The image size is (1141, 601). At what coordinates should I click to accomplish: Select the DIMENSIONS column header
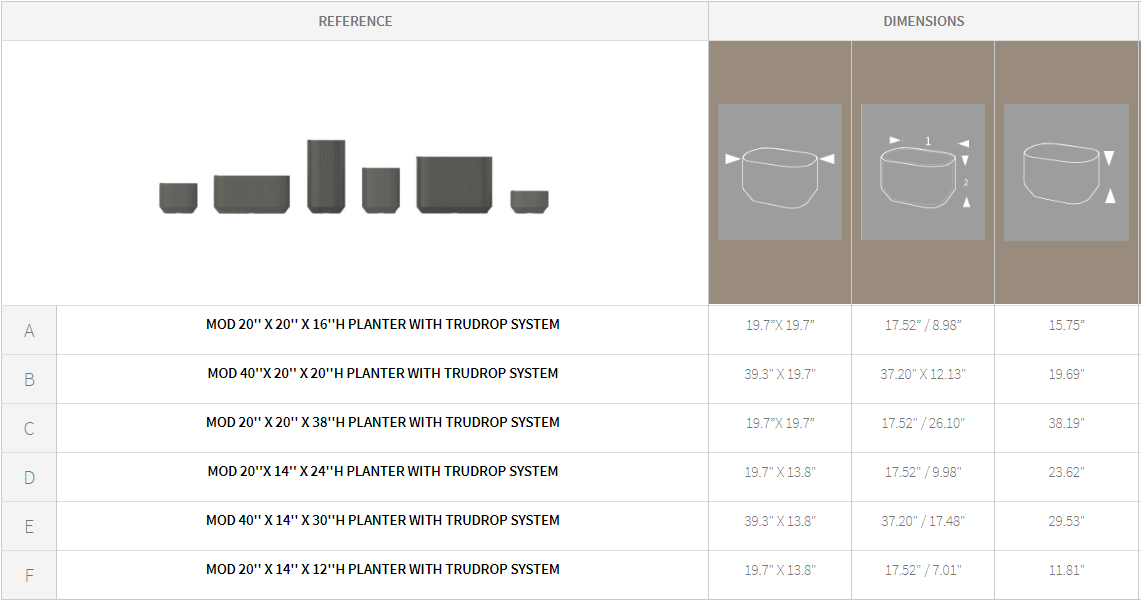pos(924,21)
